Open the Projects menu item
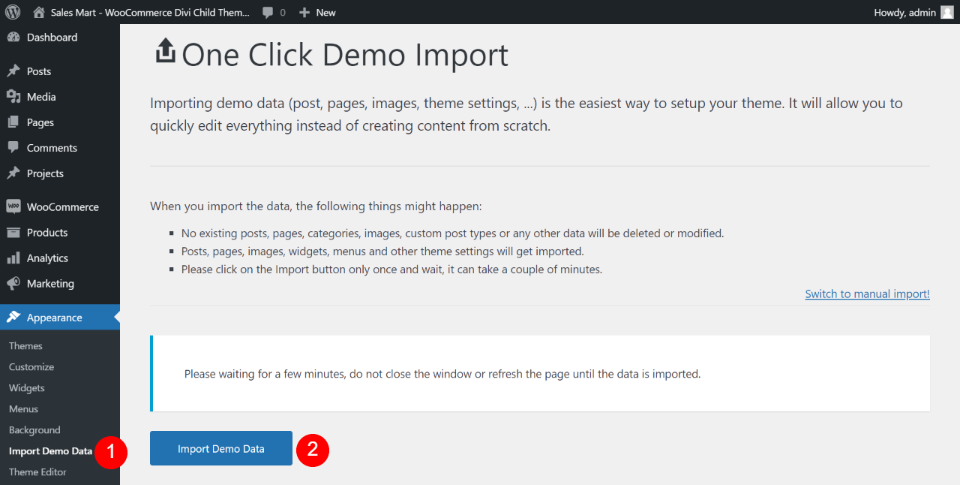Viewport: 960px width, 485px height. tap(45, 173)
